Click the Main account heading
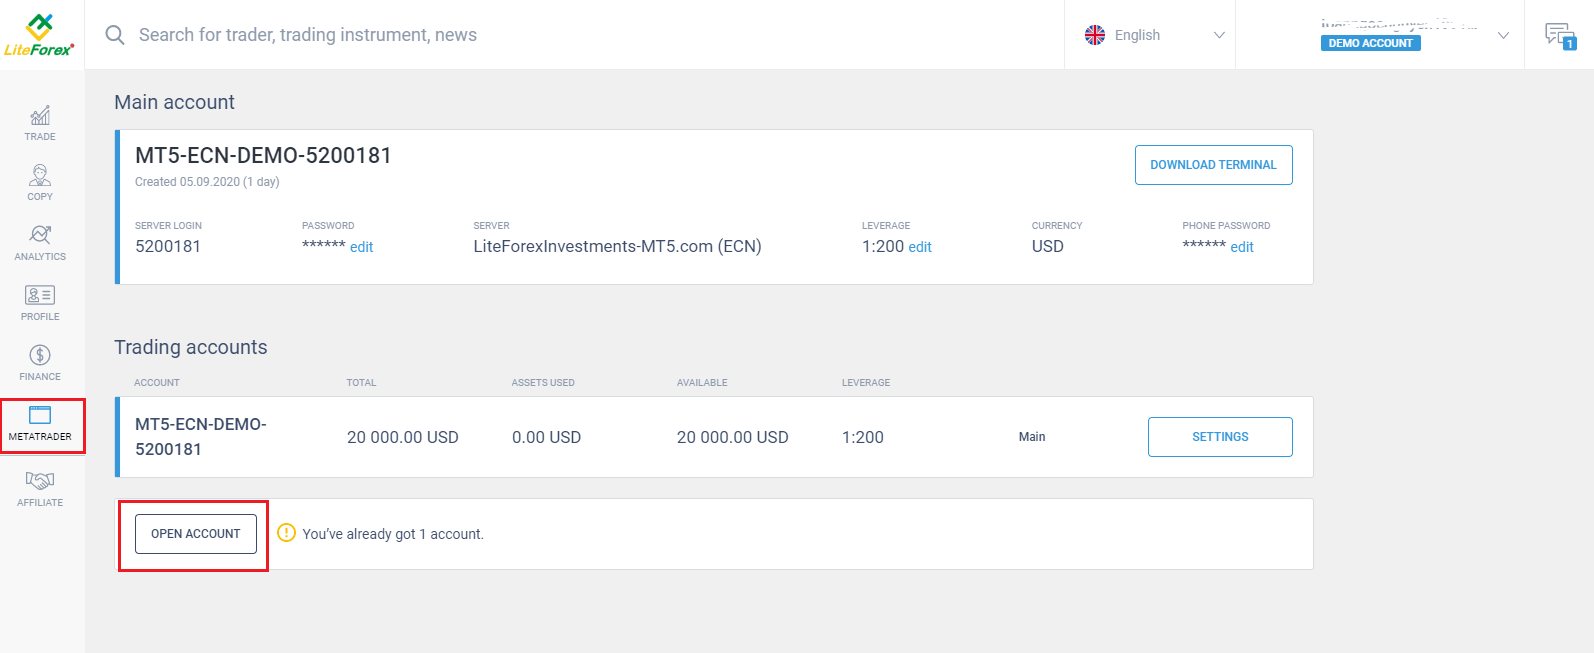 click(175, 102)
